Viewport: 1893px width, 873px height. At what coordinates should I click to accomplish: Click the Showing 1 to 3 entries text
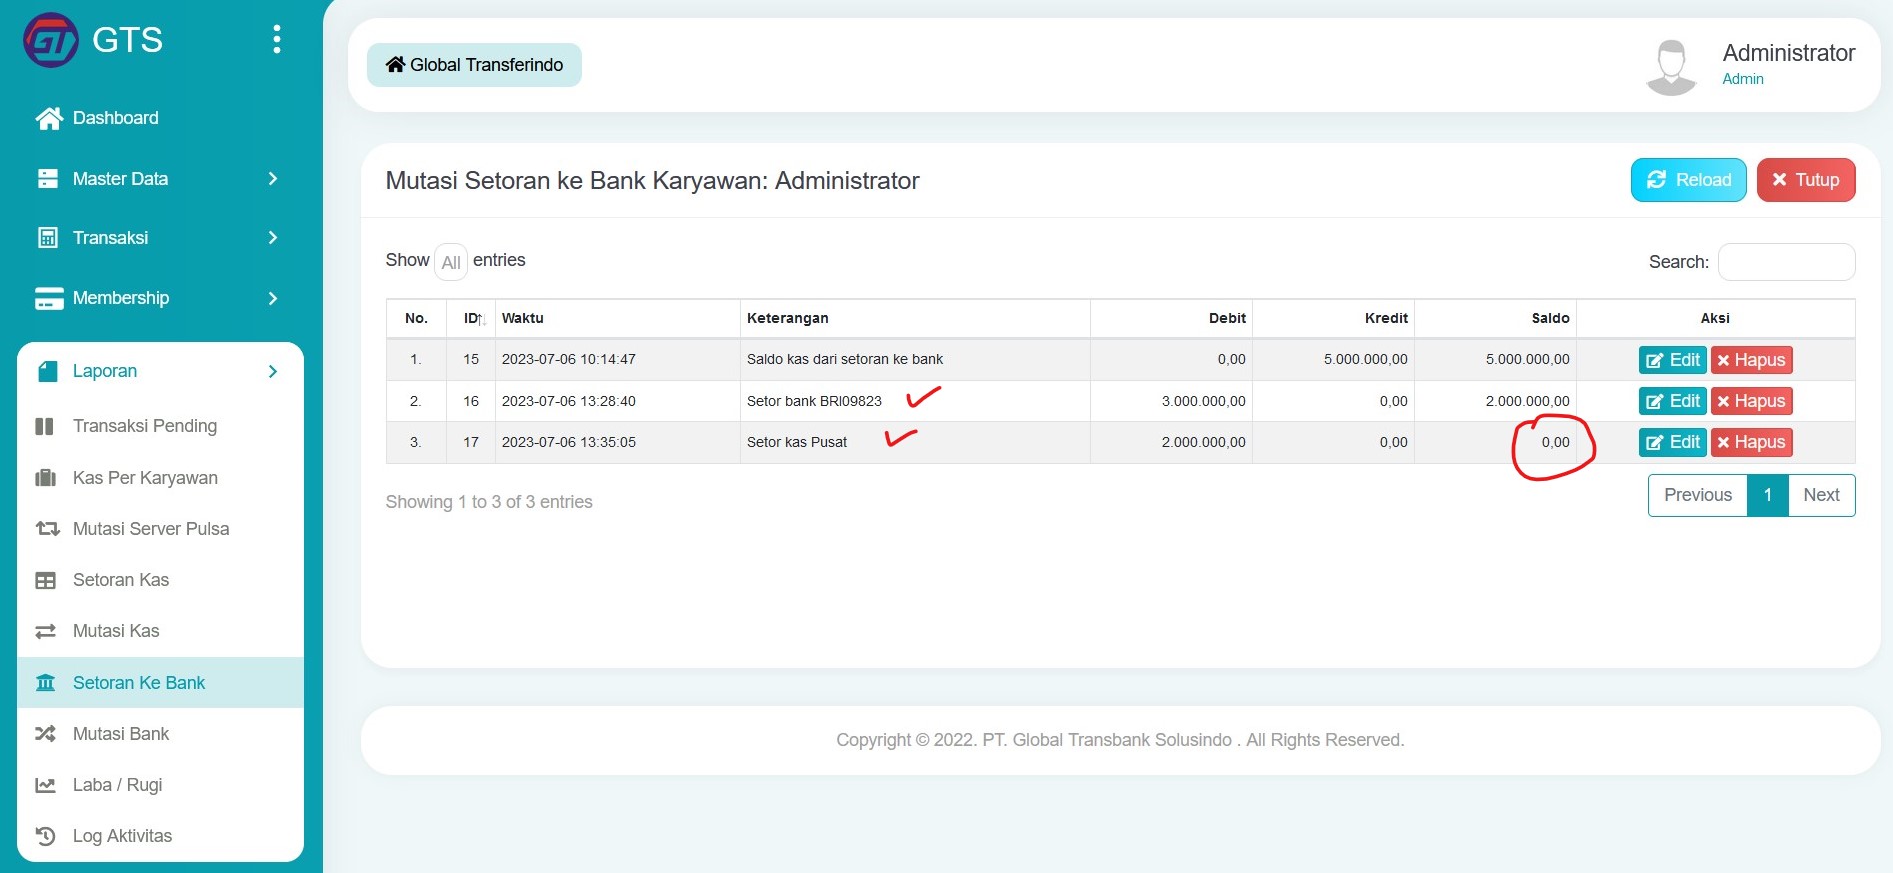click(489, 502)
